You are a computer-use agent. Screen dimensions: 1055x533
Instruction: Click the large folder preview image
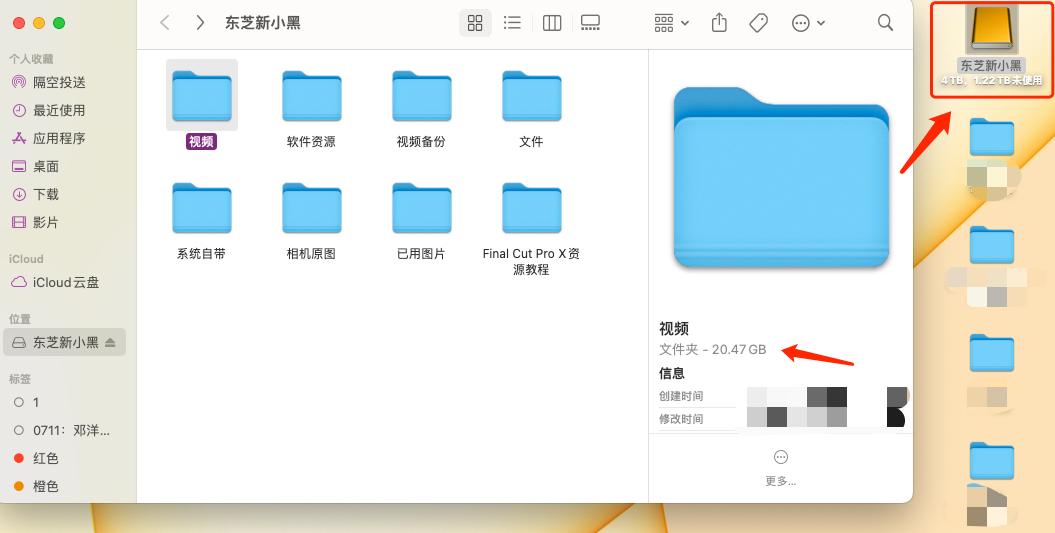[781, 177]
